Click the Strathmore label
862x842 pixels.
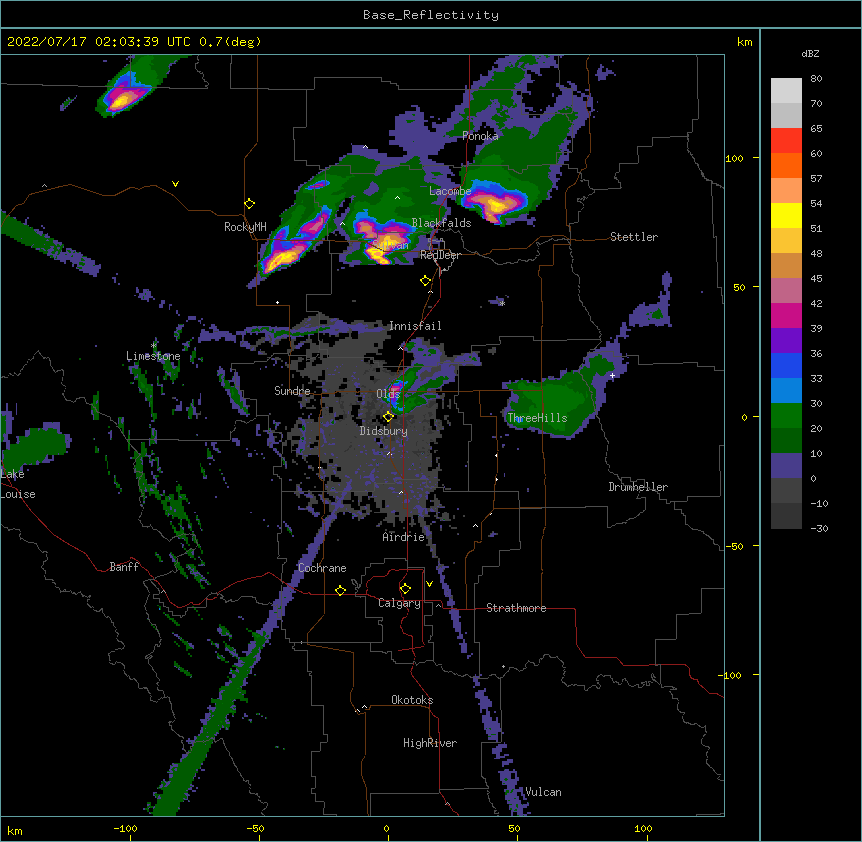[x=516, y=608]
